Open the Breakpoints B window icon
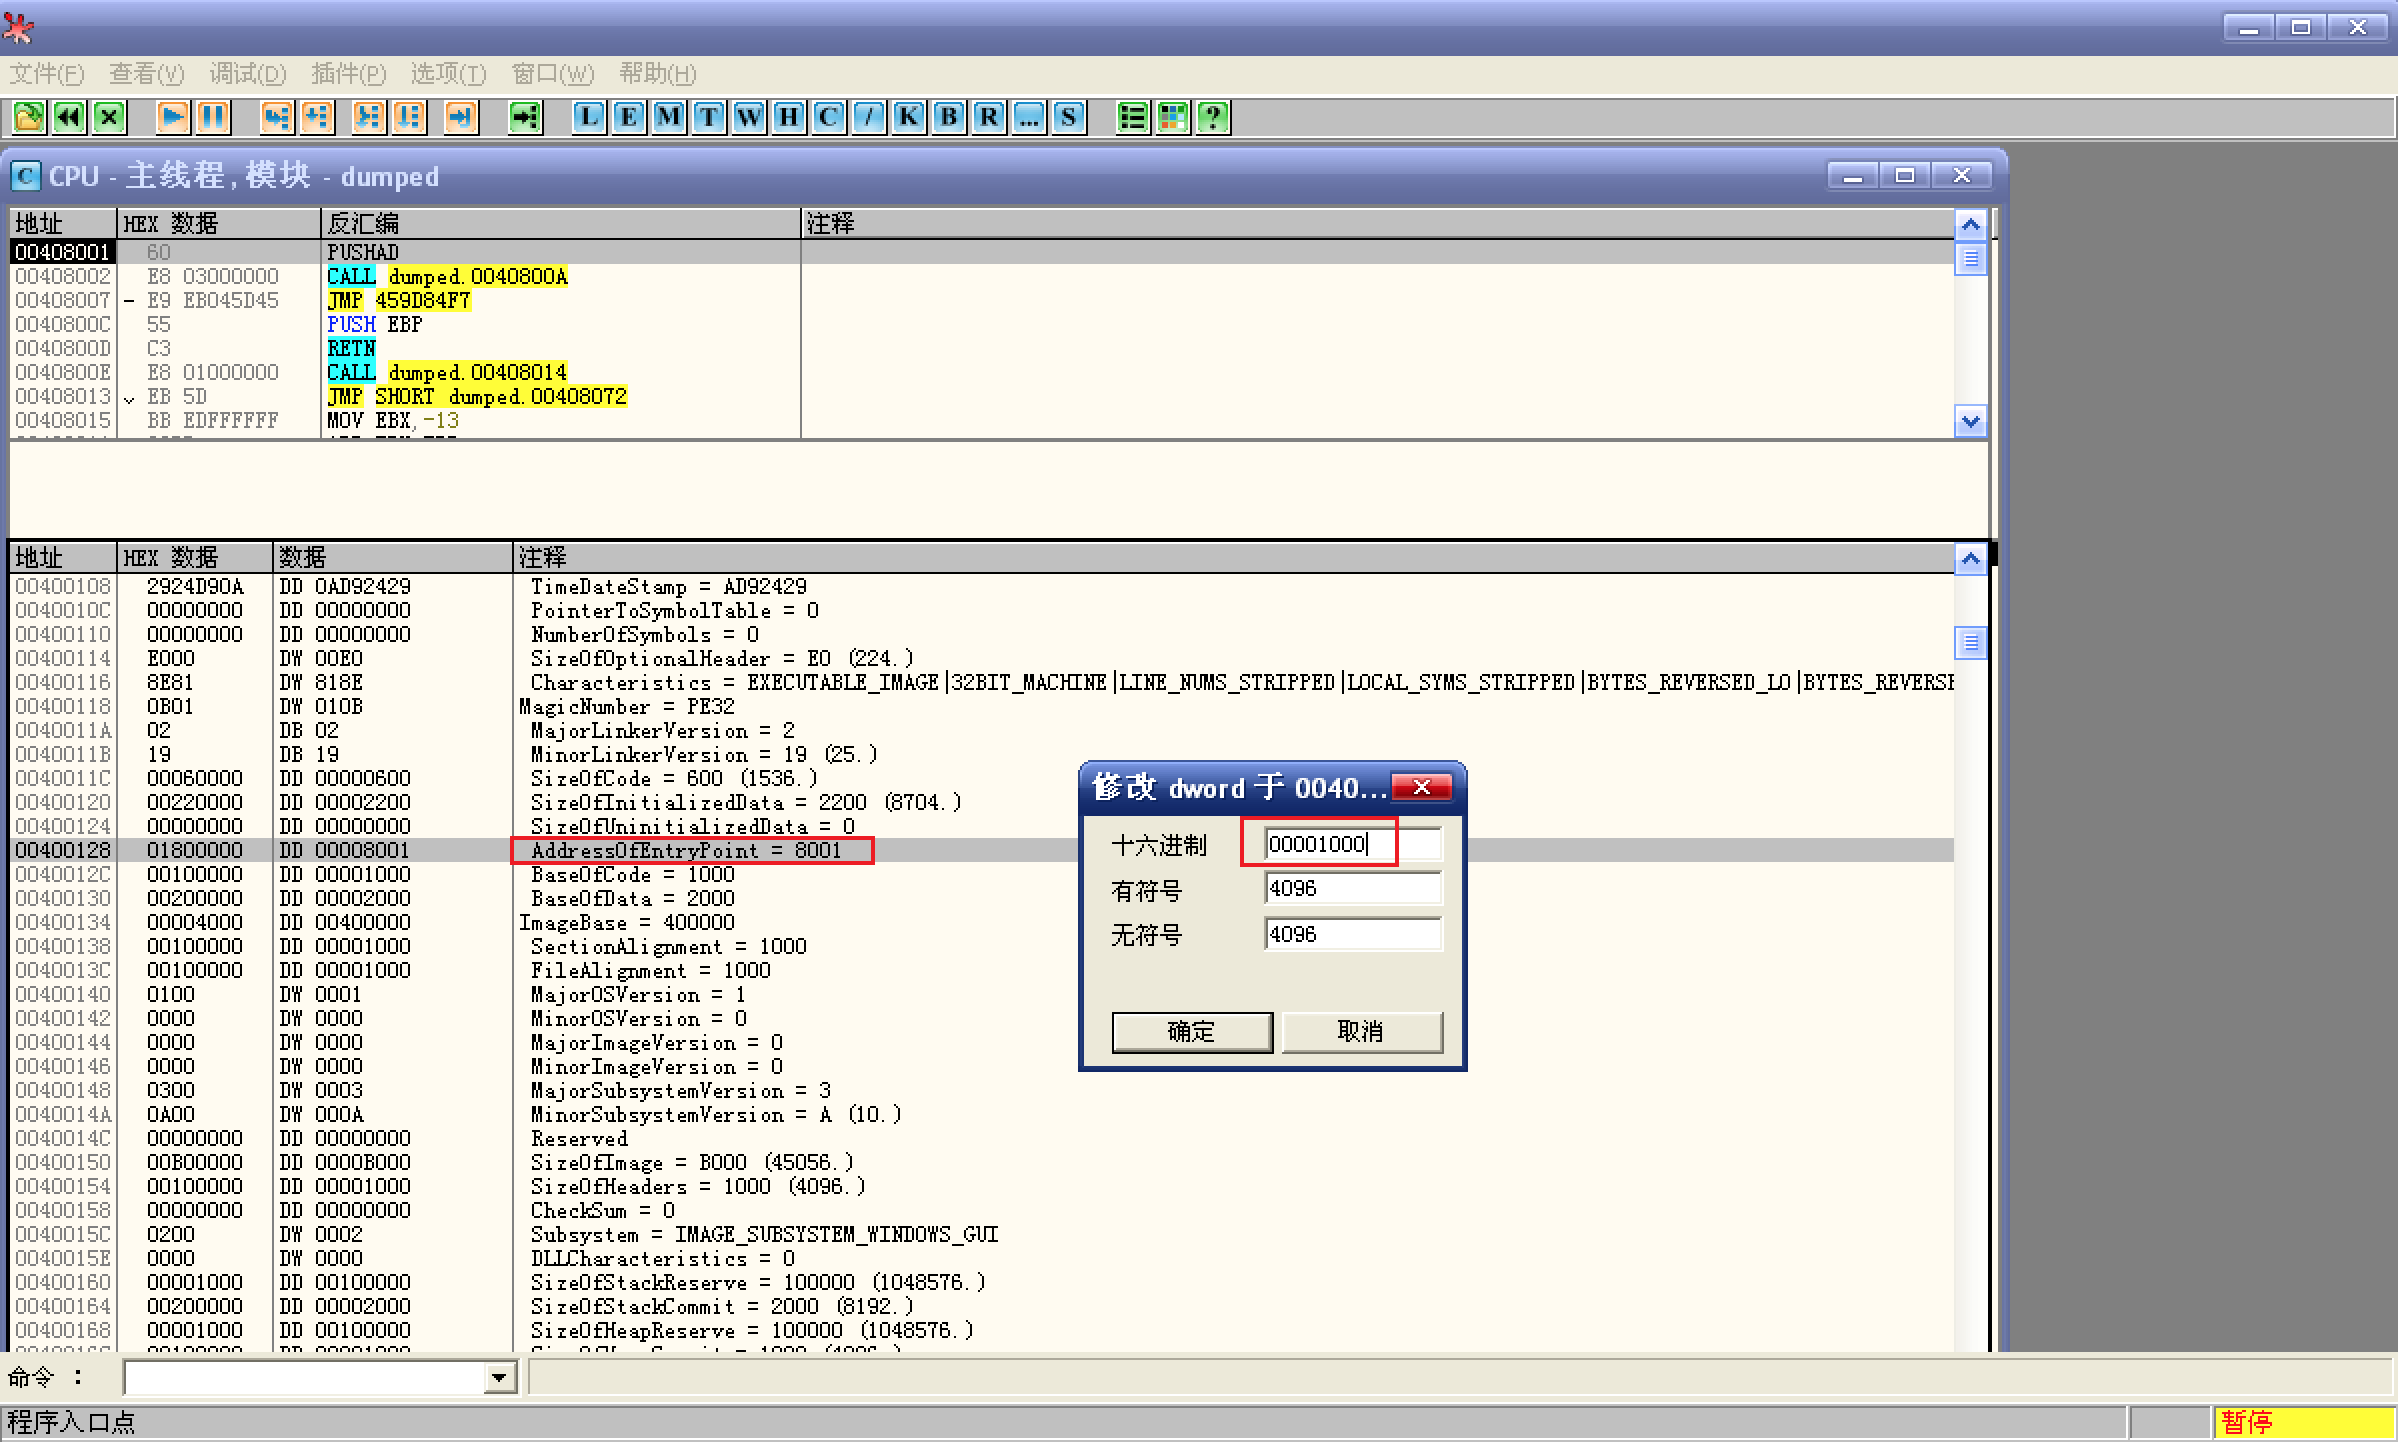Viewport: 2398px width, 1442px height. point(948,118)
